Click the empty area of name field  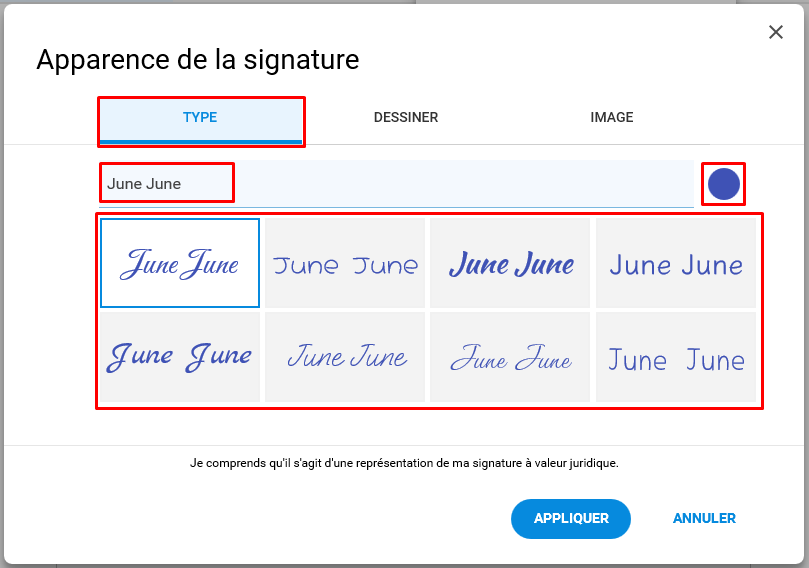[464, 184]
